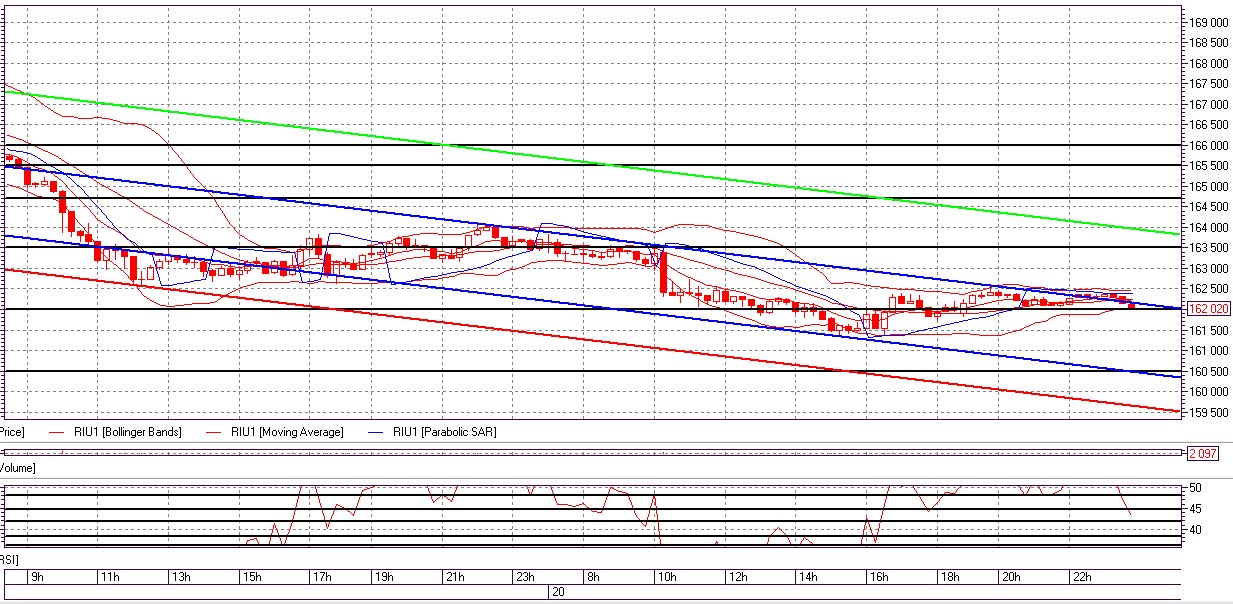Click the 162 500 price axis label
This screenshot has width=1233, height=604.
tap(1210, 289)
